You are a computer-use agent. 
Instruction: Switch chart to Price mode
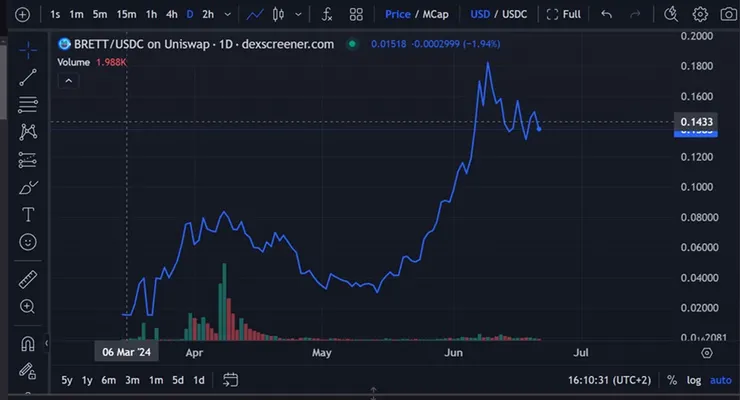click(397, 15)
